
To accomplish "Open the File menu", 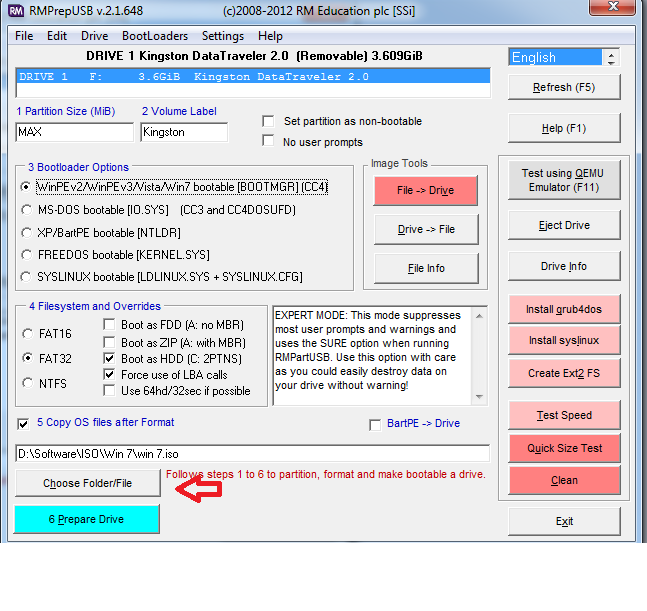I will (24, 36).
